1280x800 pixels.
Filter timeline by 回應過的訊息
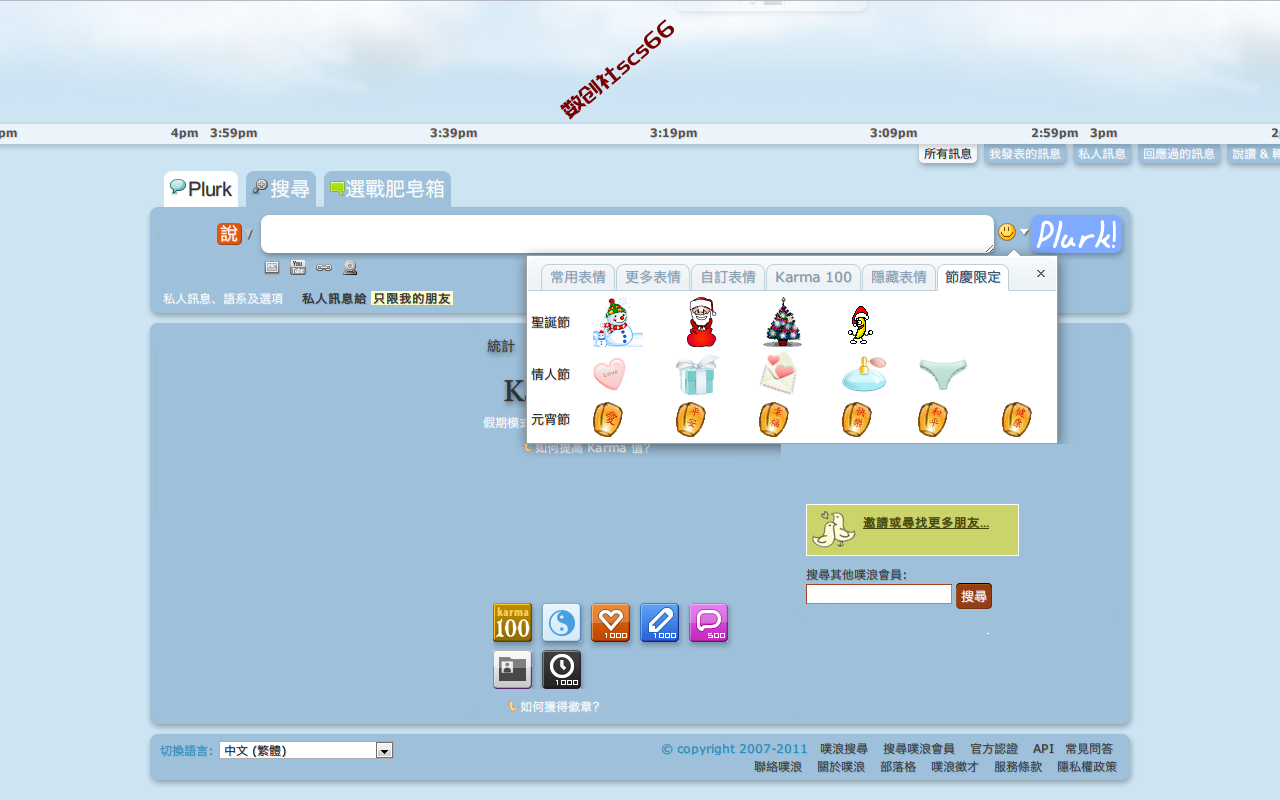tap(1179, 154)
